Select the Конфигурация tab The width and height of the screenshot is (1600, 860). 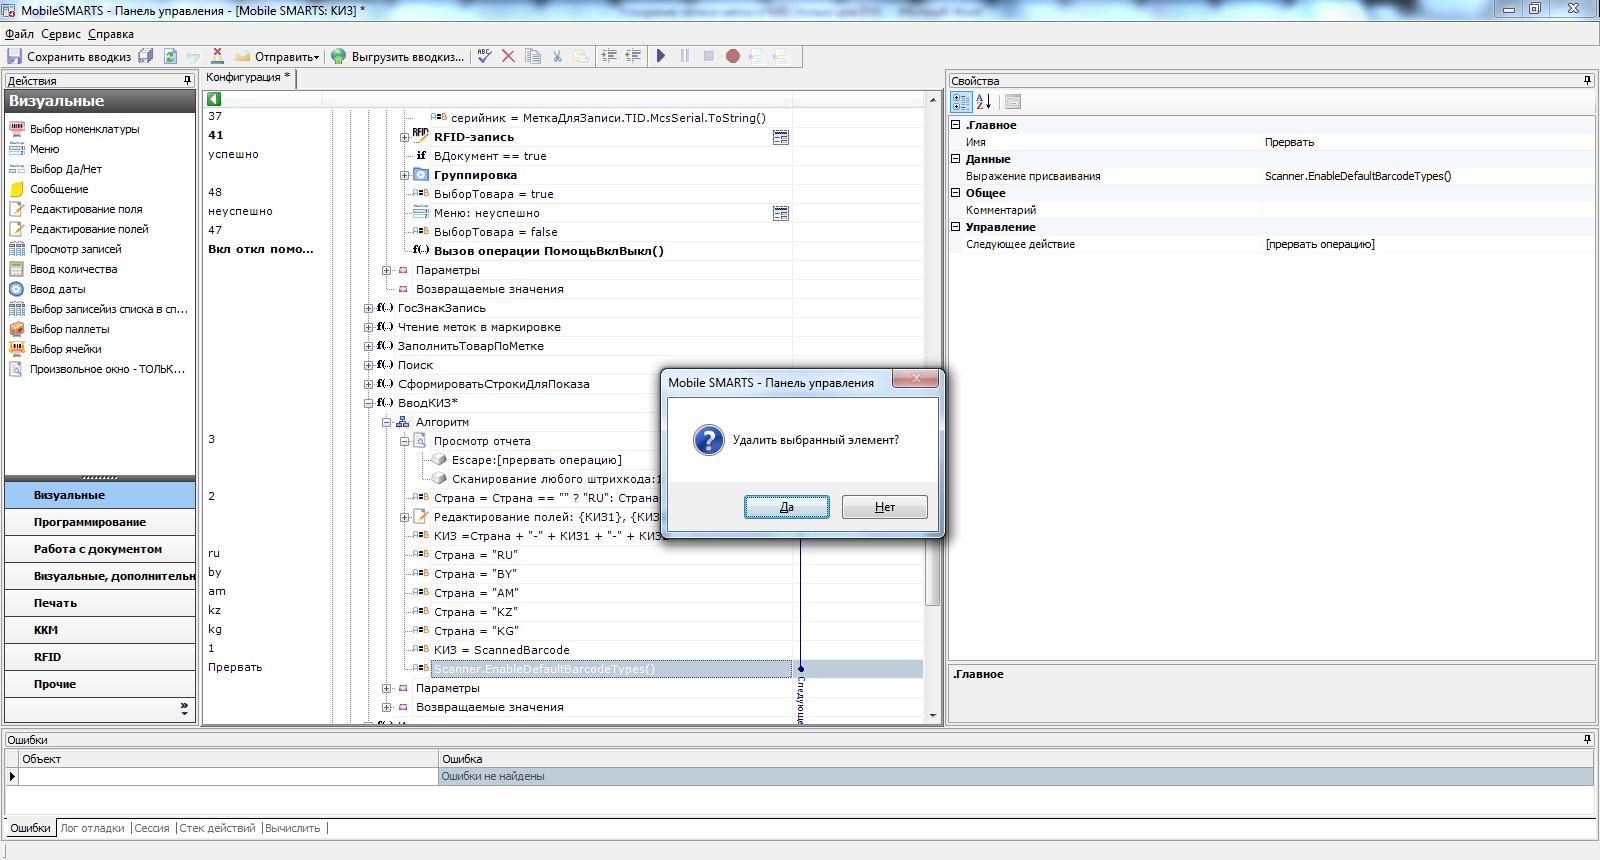coord(247,77)
